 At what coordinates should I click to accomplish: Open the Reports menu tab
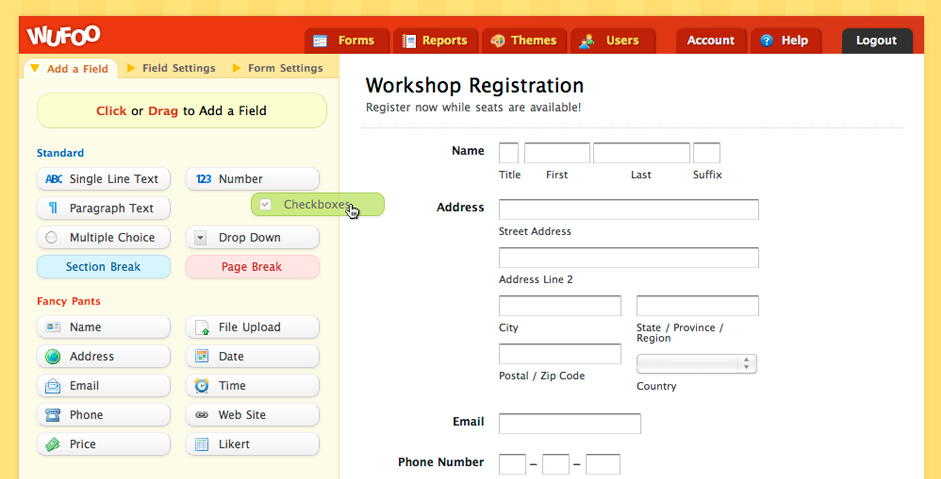(x=436, y=41)
